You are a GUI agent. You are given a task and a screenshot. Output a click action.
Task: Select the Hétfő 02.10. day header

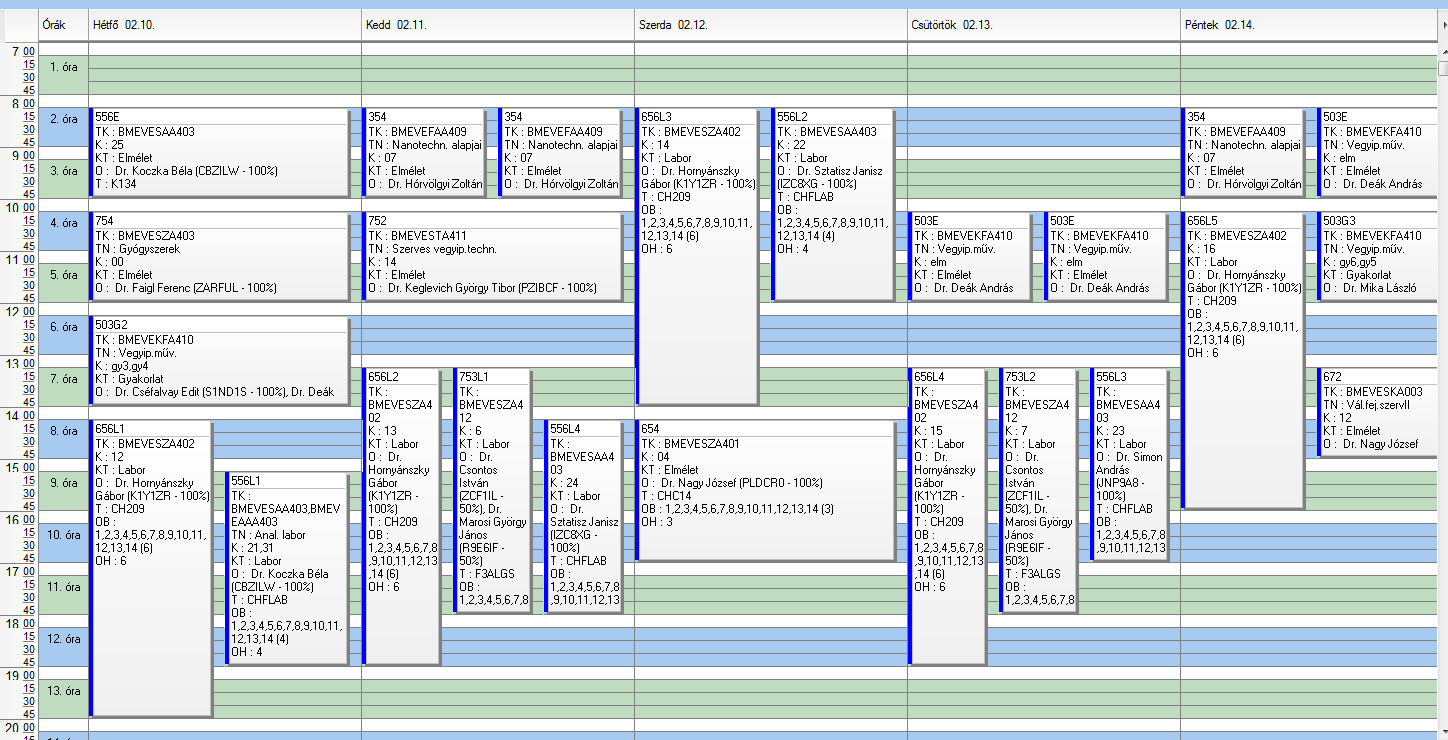coord(225,24)
